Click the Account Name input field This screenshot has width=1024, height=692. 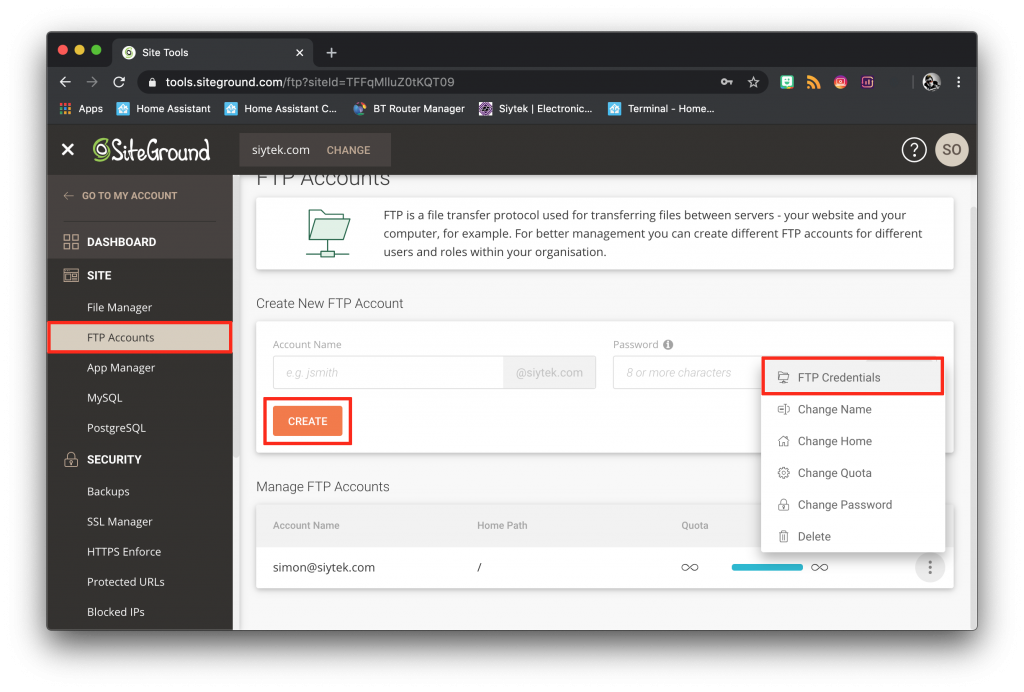(x=388, y=373)
